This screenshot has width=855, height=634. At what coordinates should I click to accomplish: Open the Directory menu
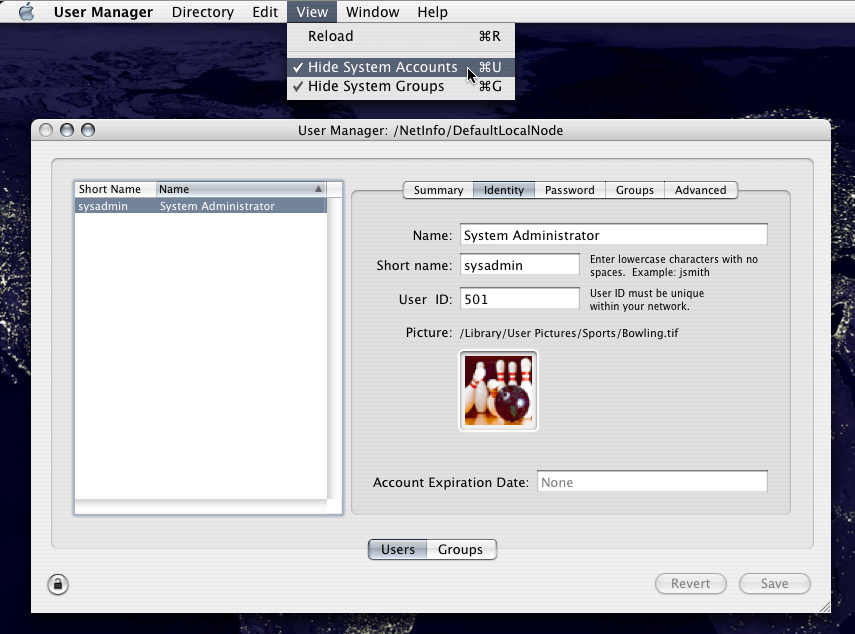203,11
